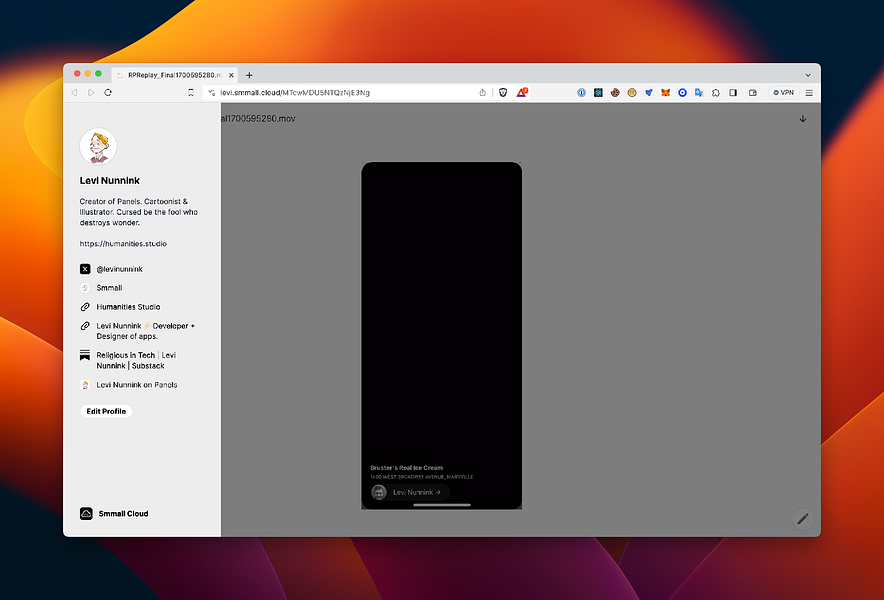Open the hamburger menu at the toolbar's far right
Screen dimensions: 884x600
coord(810,92)
